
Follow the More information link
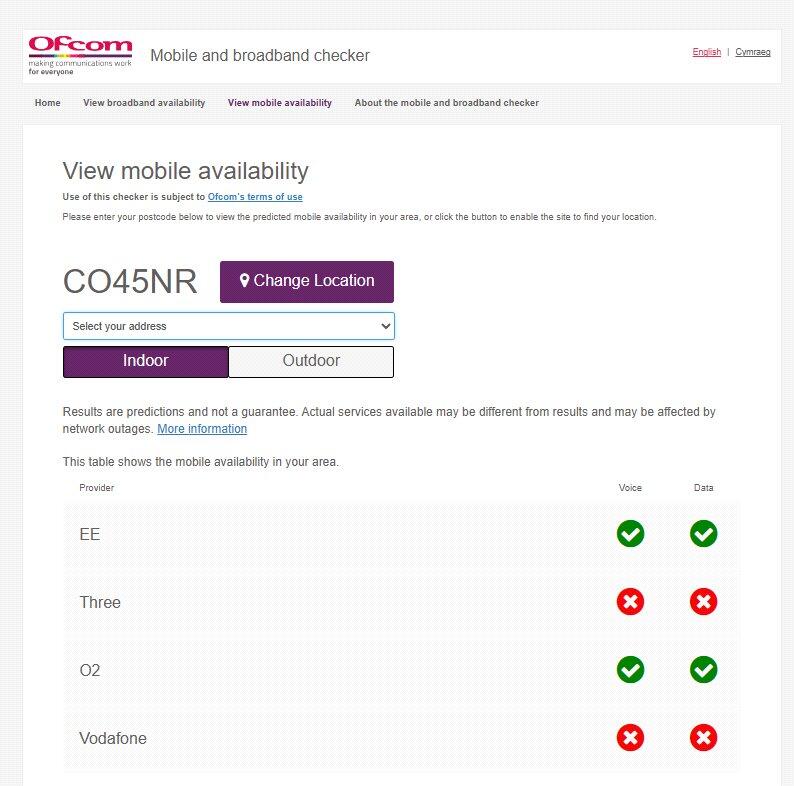pos(202,429)
